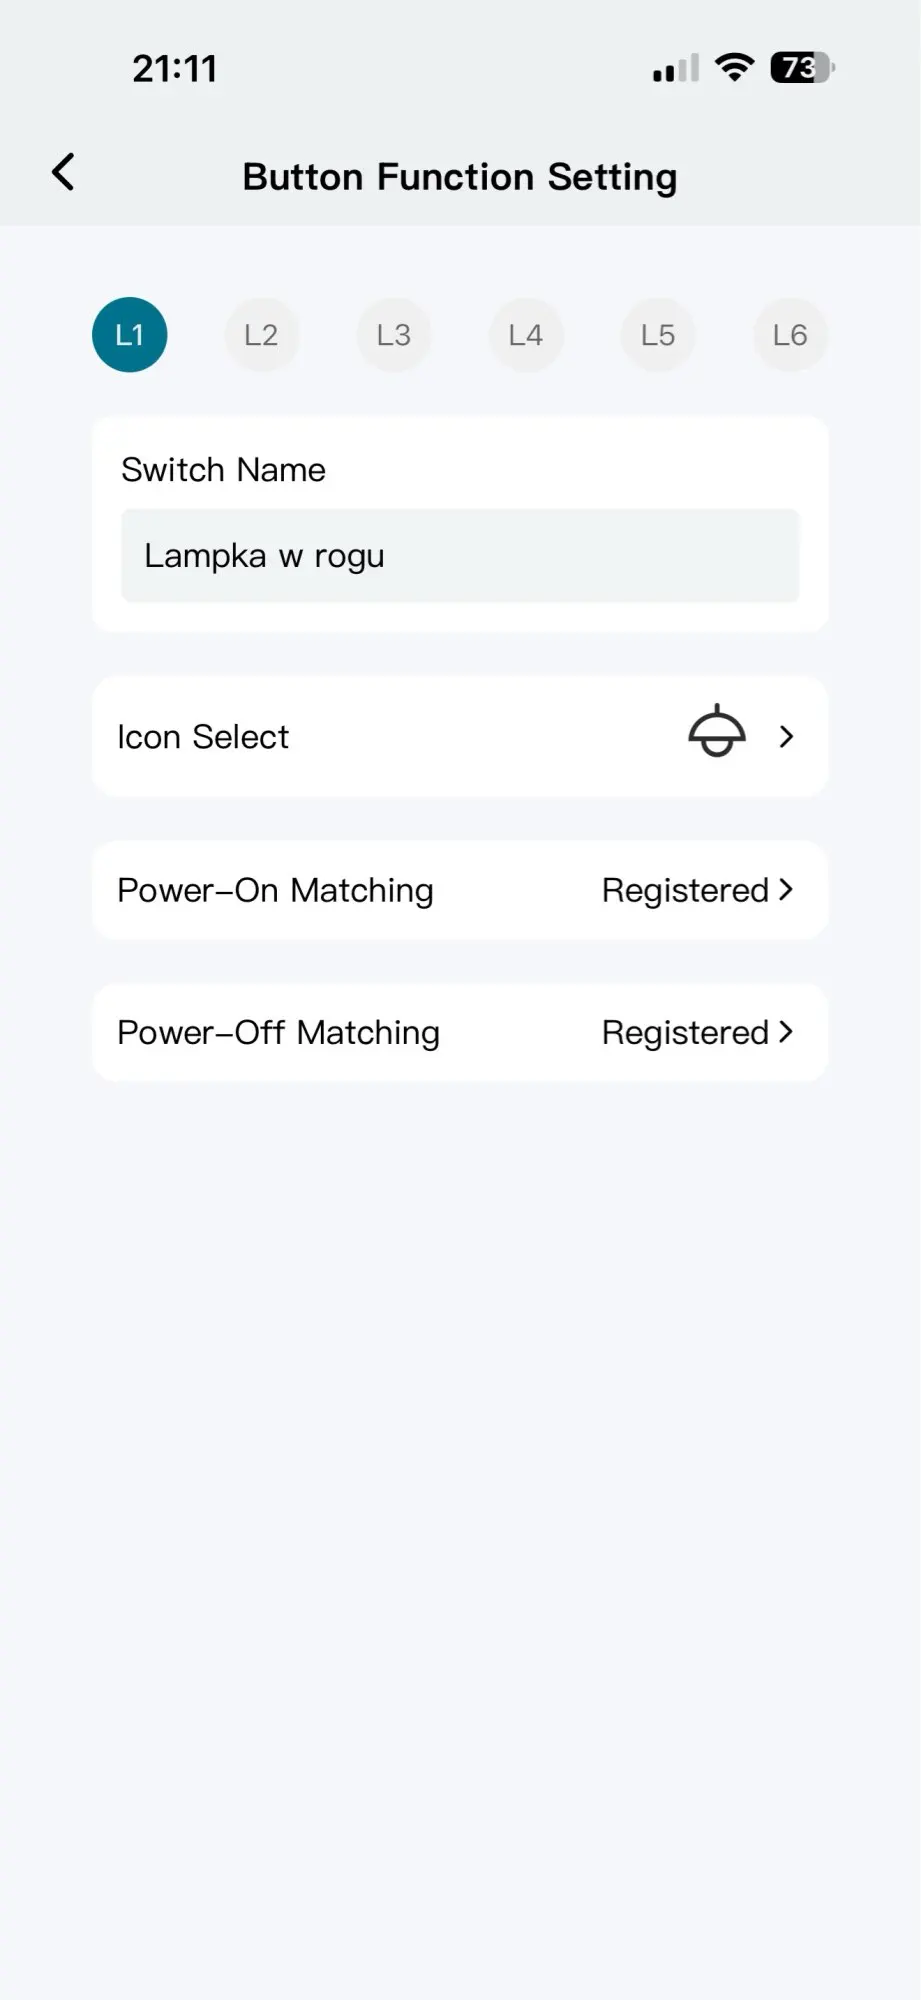This screenshot has height=2000, width=921.
Task: Edit the Switch Name field Lampka w rogu
Action: click(x=460, y=556)
